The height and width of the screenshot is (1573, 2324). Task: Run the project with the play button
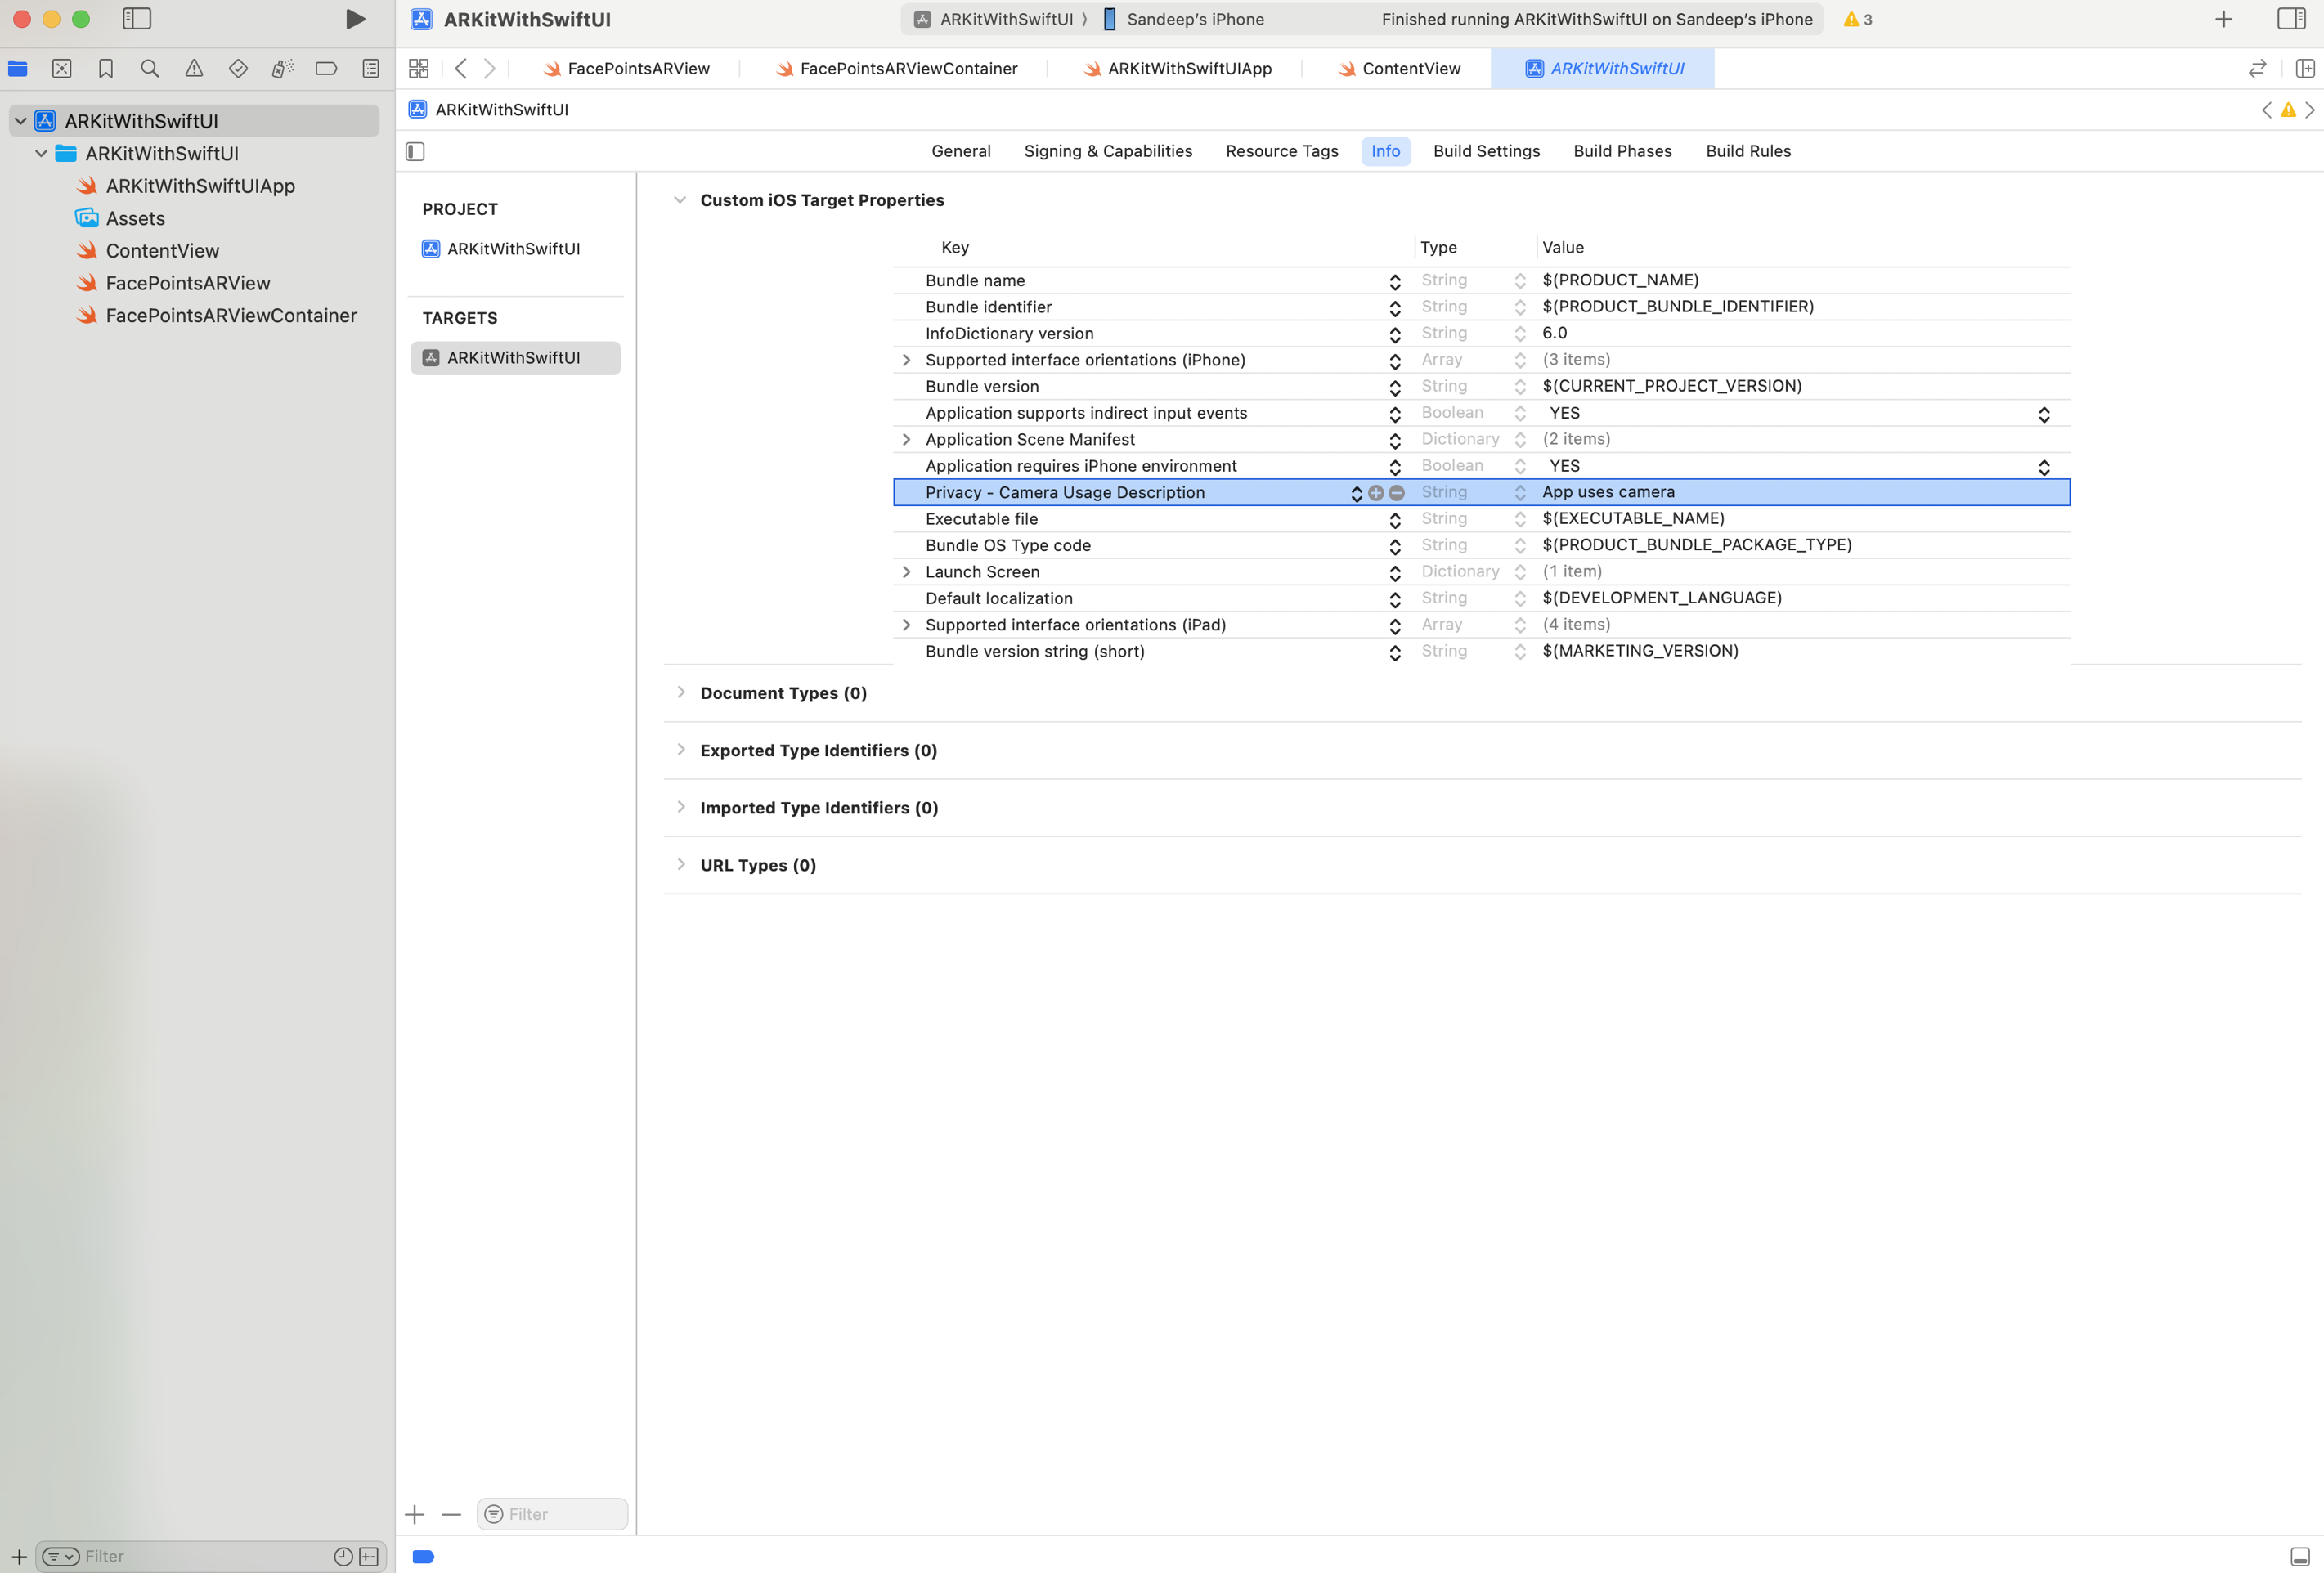pos(355,19)
